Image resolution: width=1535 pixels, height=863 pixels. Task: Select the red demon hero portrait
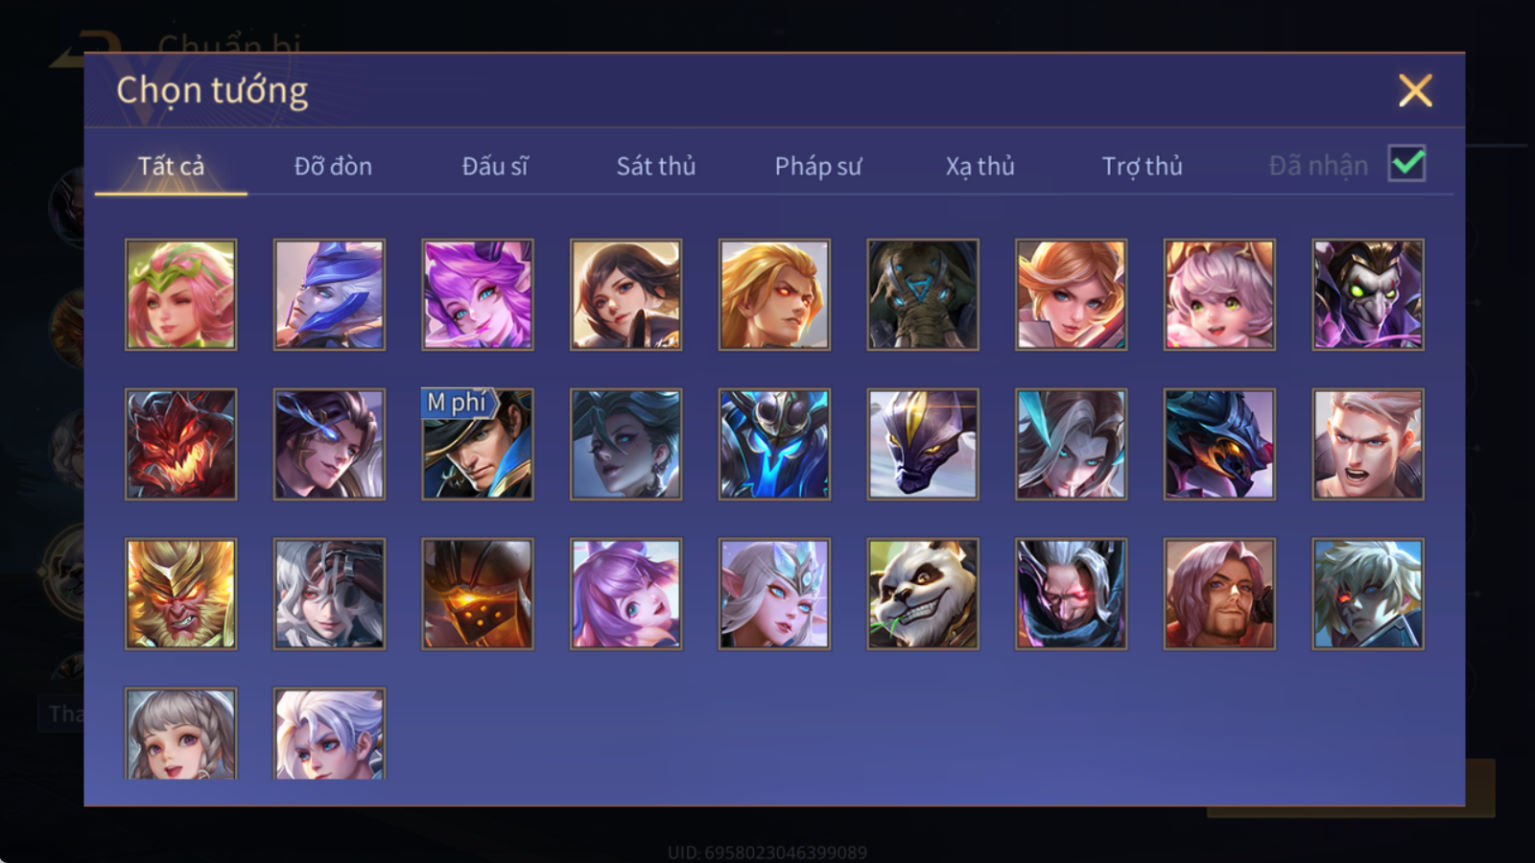[181, 444]
